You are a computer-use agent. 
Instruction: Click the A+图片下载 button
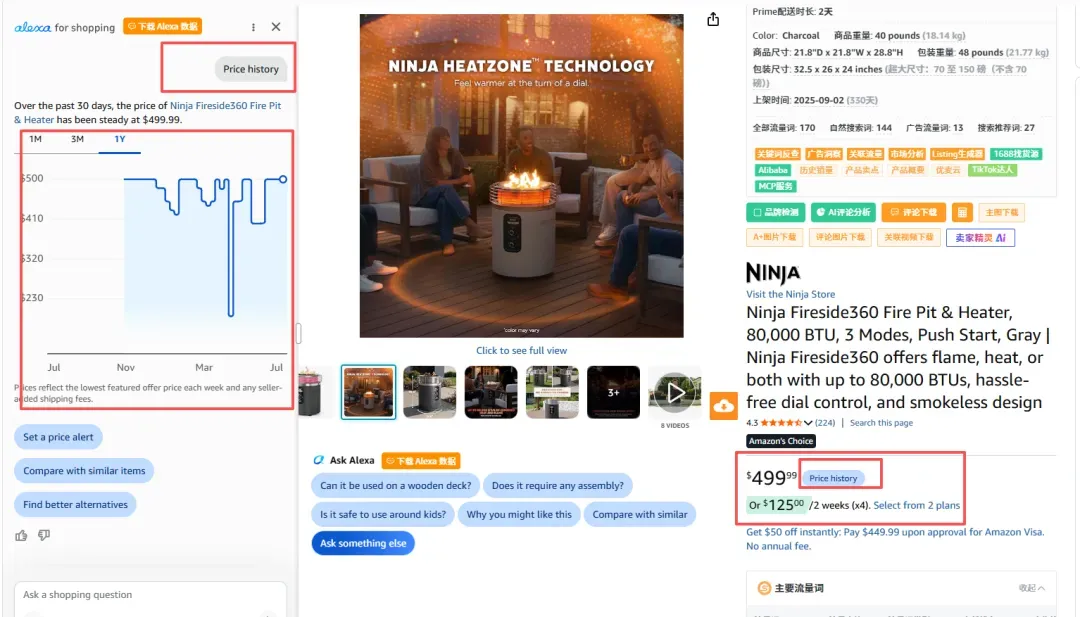click(x=774, y=238)
